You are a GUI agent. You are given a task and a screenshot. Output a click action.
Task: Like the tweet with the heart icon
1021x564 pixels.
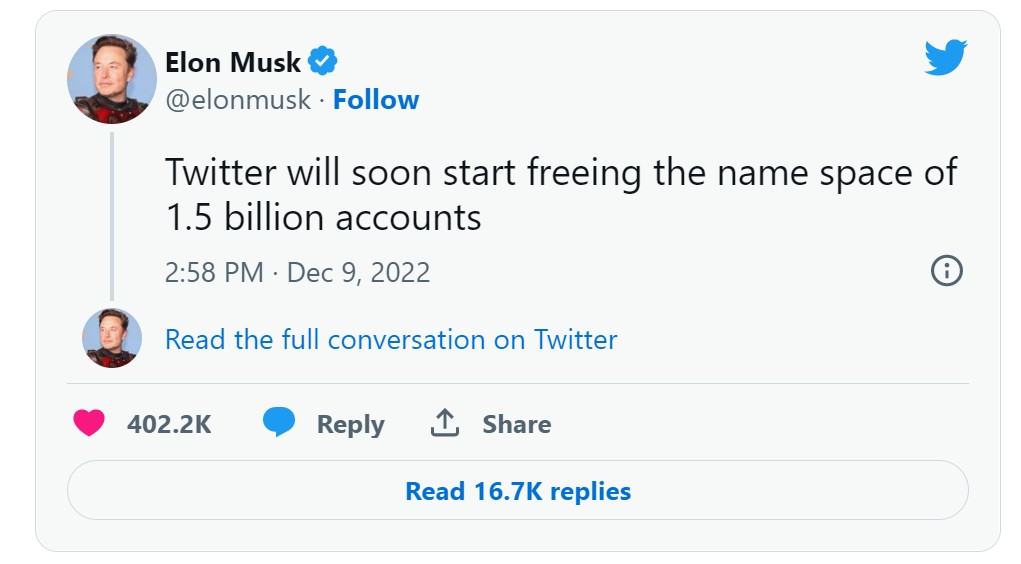coord(90,424)
